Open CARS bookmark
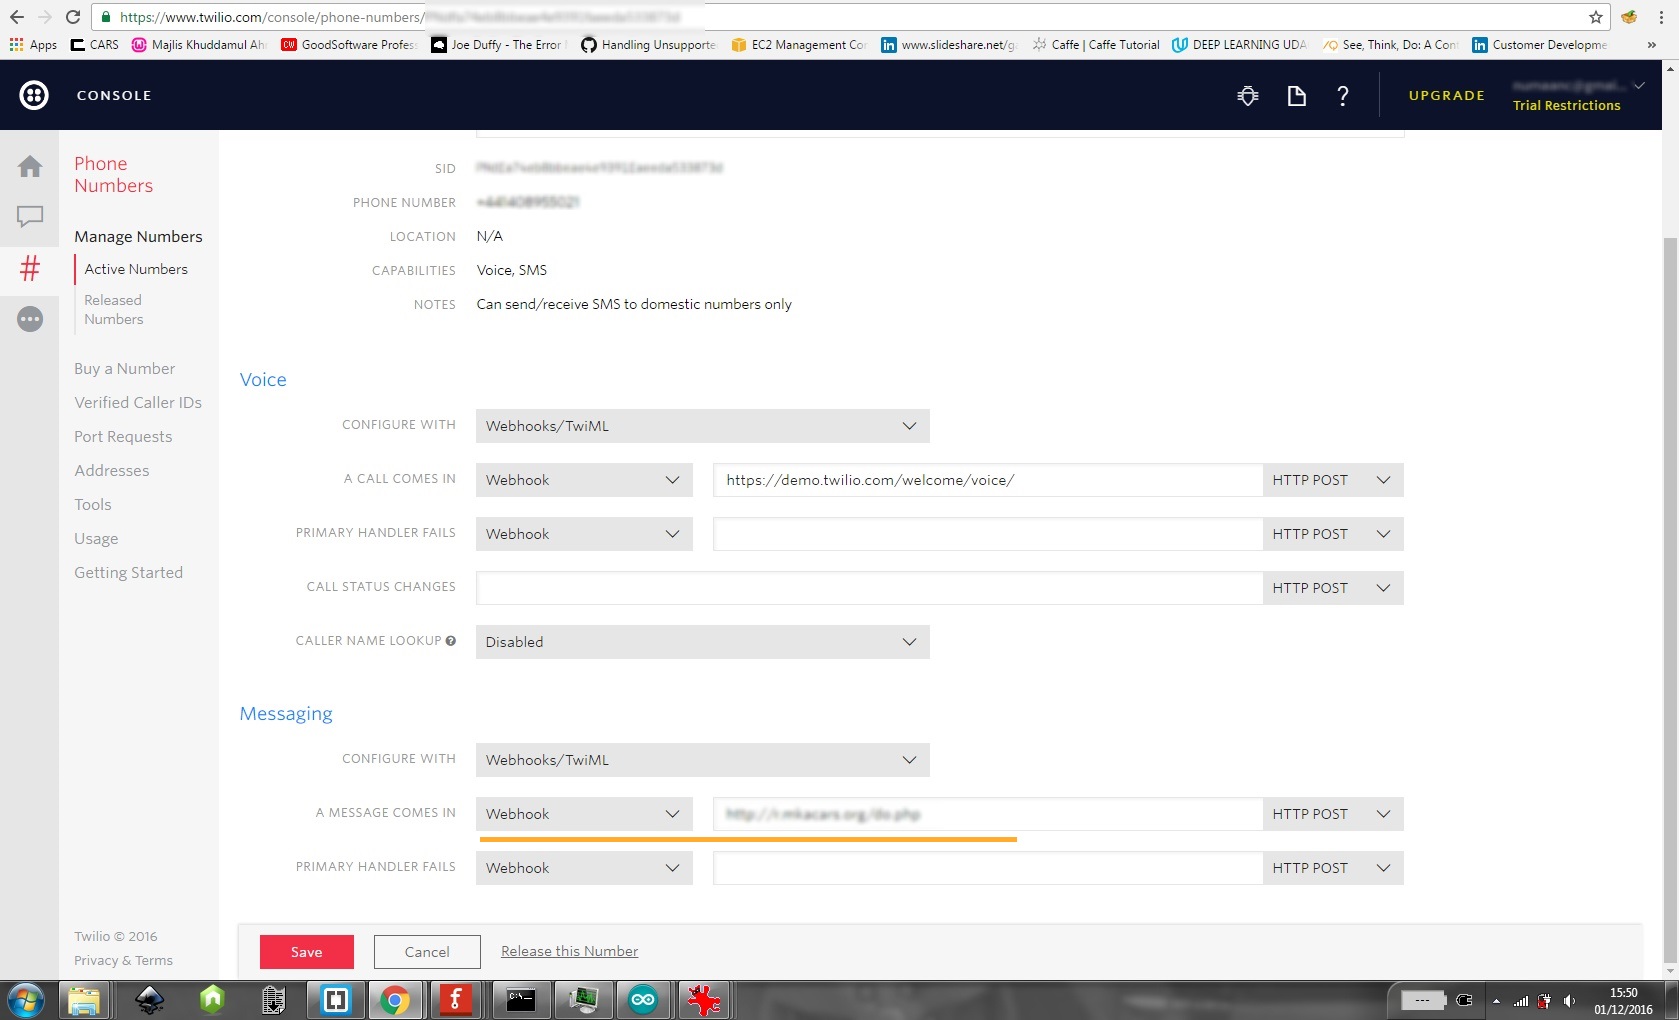 [x=95, y=45]
